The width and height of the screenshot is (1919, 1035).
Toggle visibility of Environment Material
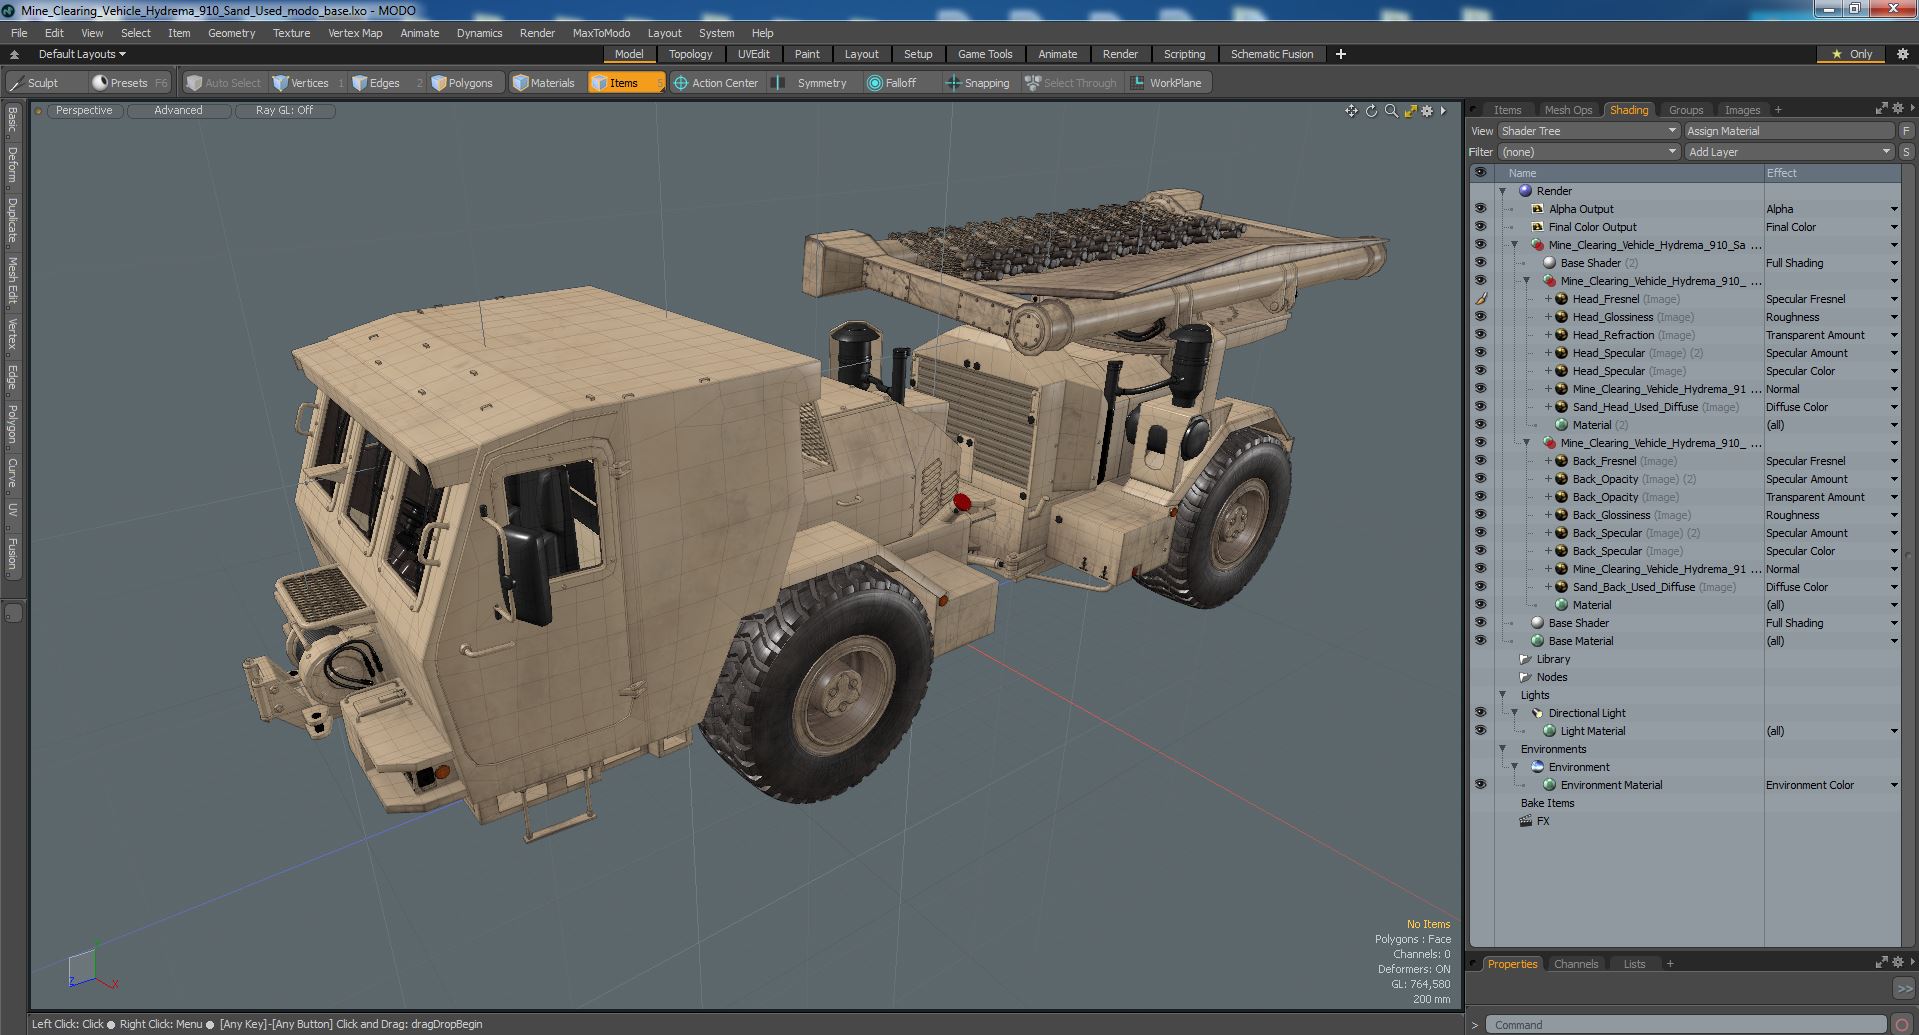(x=1480, y=785)
